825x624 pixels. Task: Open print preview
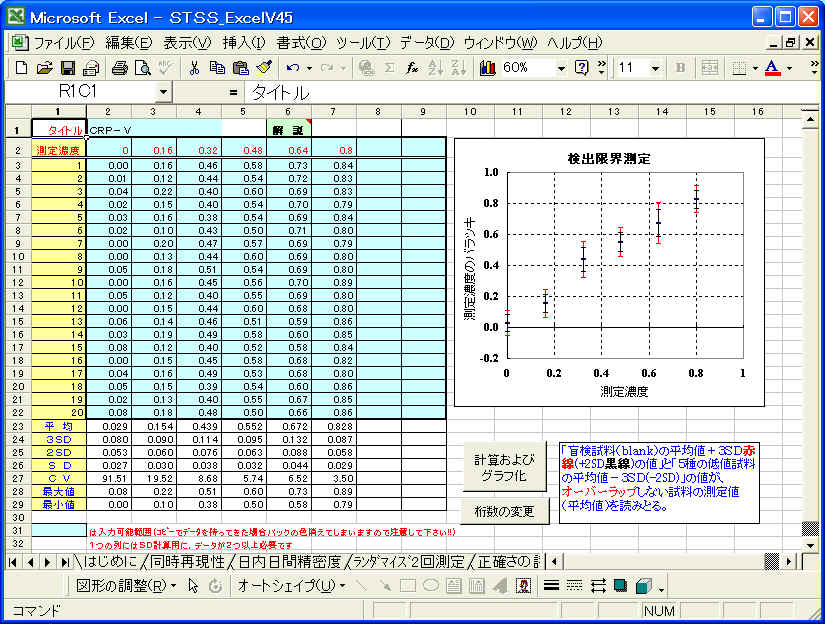pos(143,68)
